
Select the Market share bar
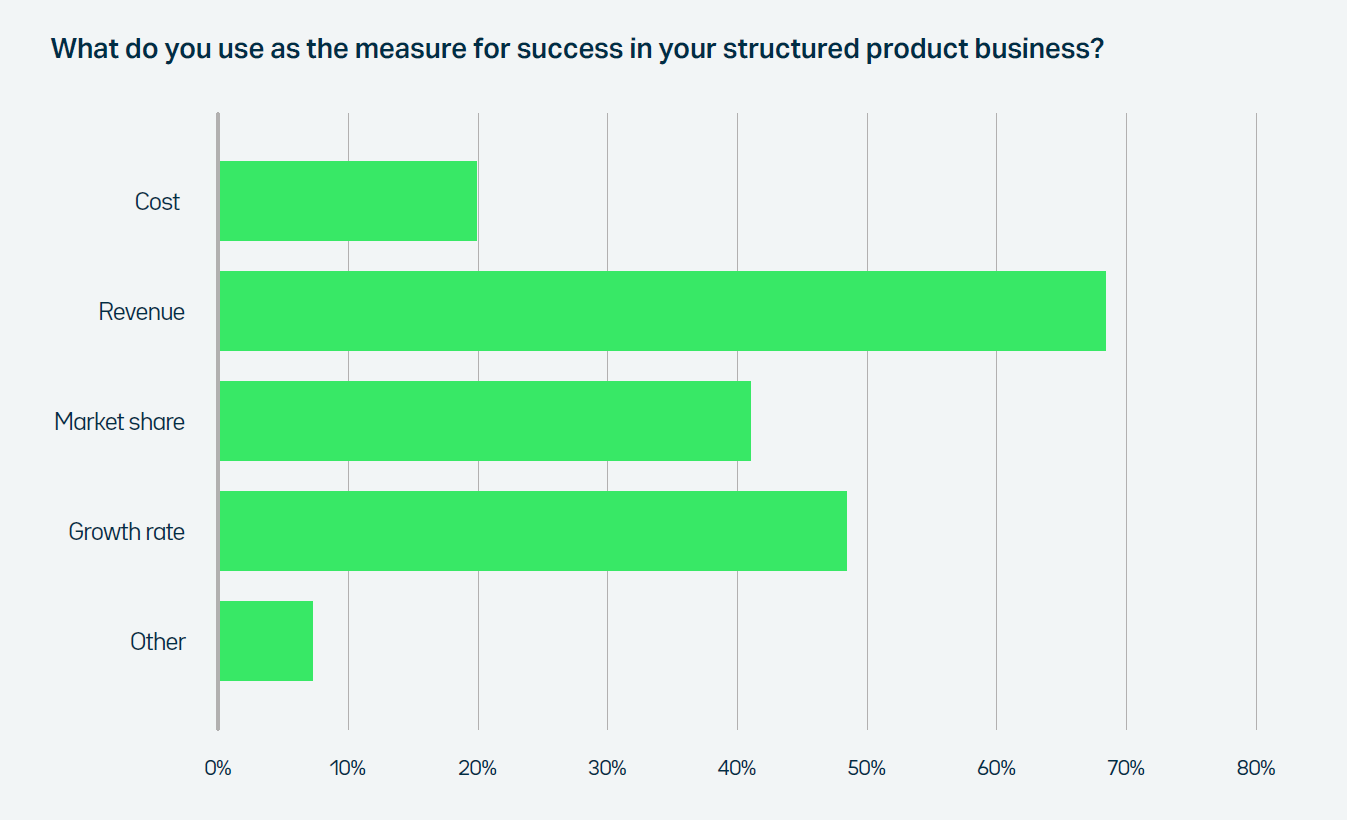pos(485,421)
